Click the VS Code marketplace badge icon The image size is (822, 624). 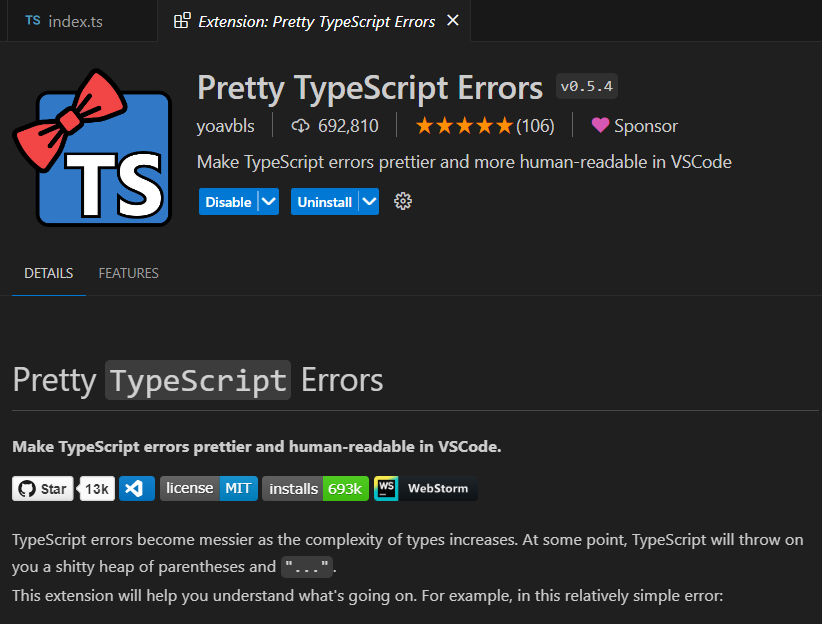pos(137,489)
